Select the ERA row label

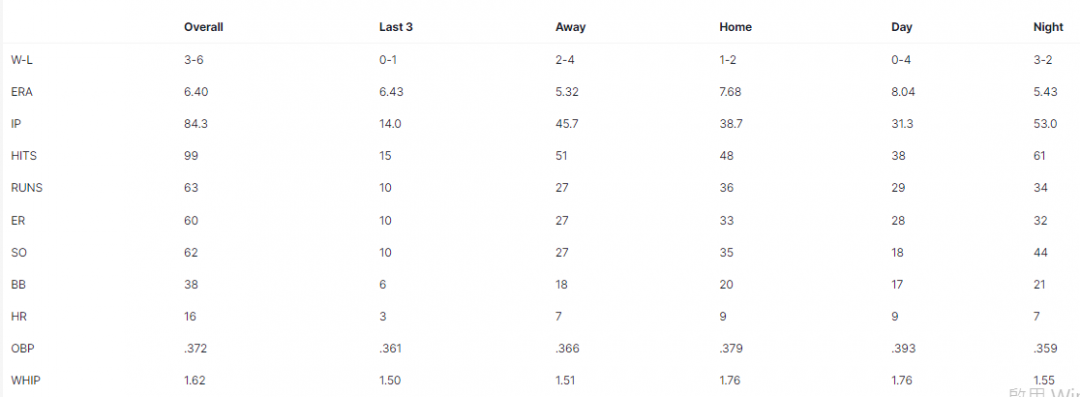21,92
